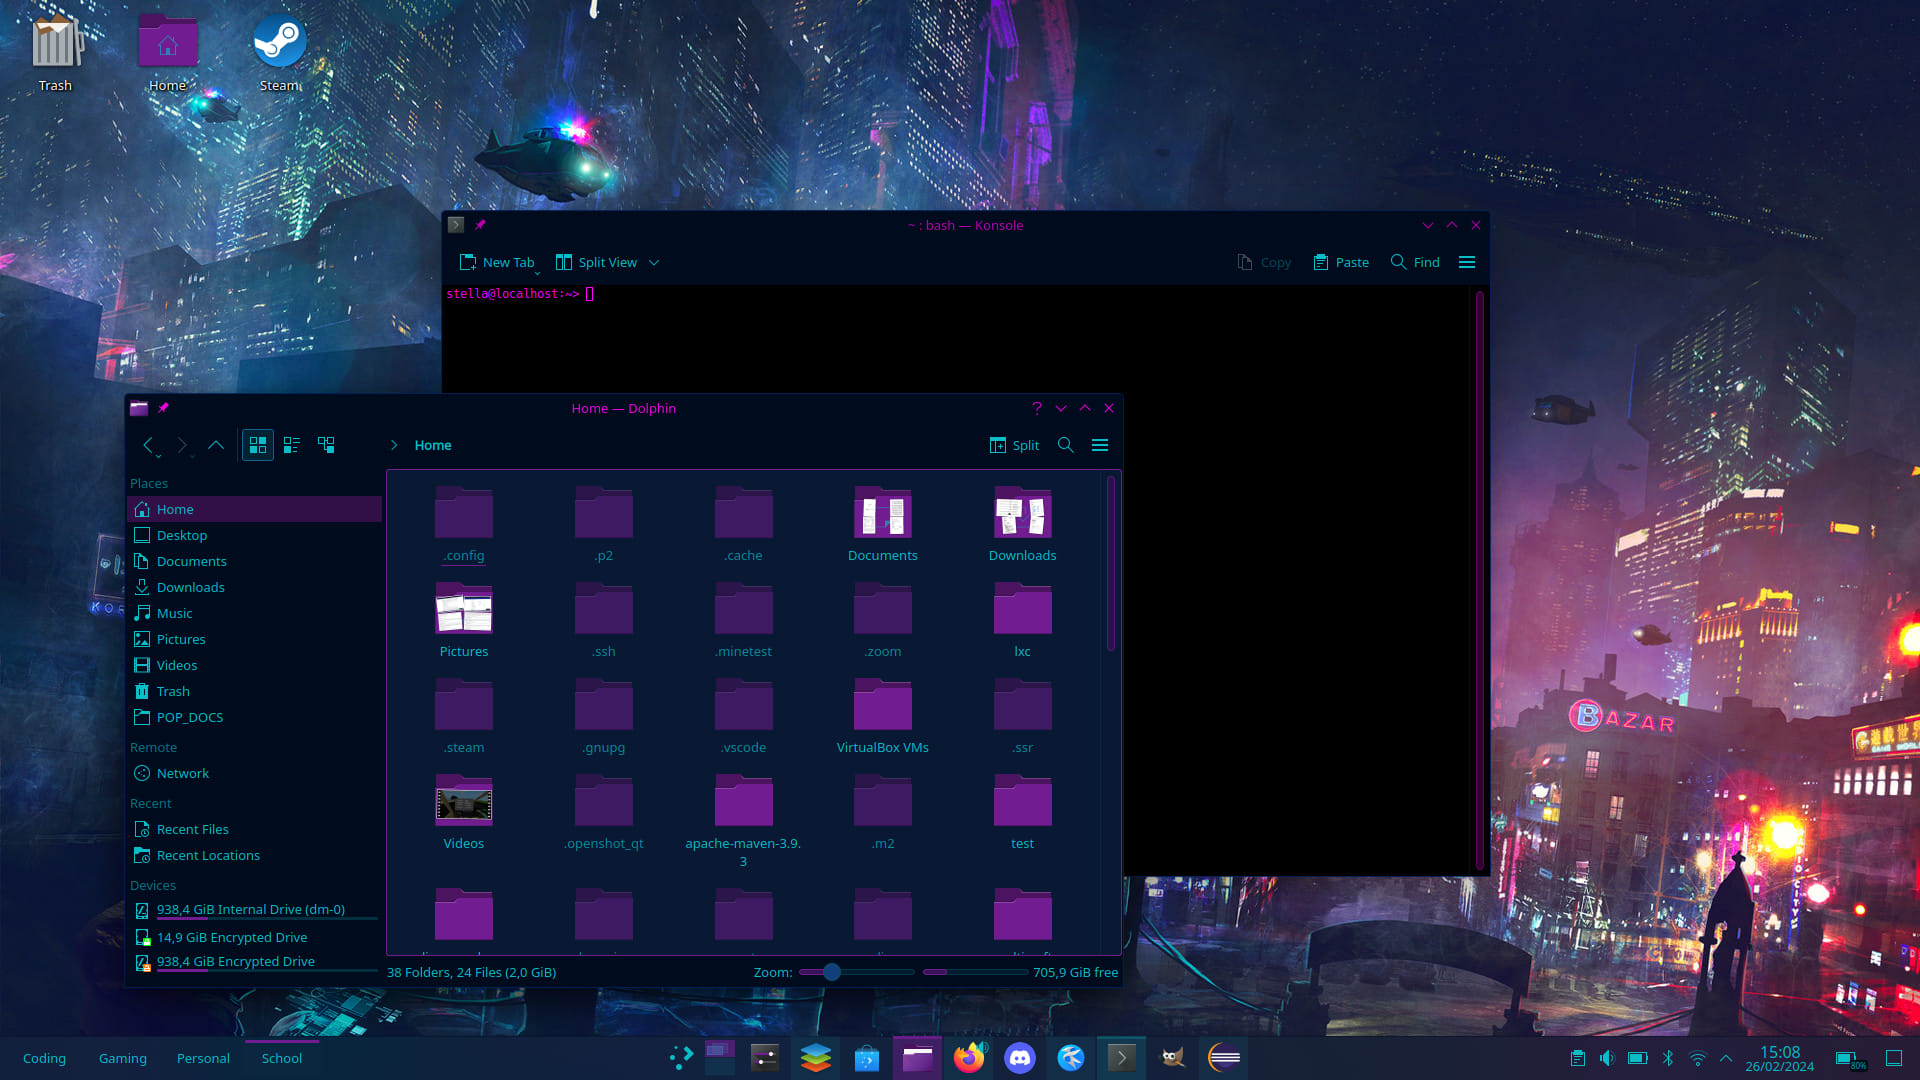Image resolution: width=1920 pixels, height=1080 pixels.
Task: Select the VirtualBox VMs folder
Action: [x=882, y=717]
